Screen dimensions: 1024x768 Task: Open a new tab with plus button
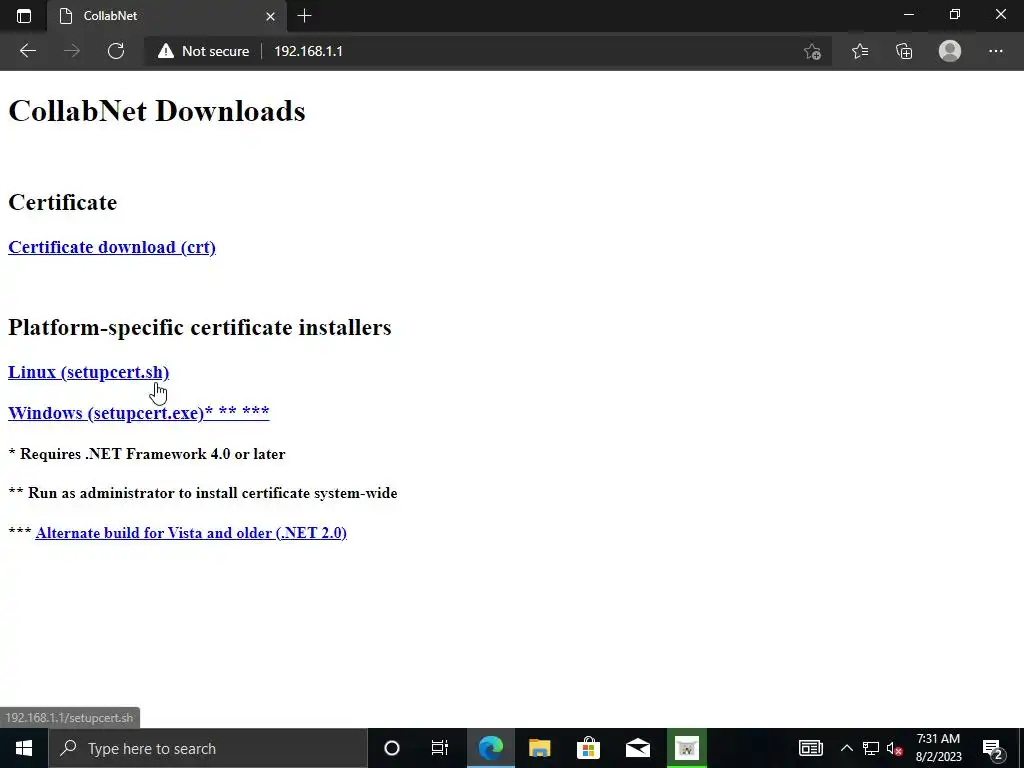tap(304, 16)
